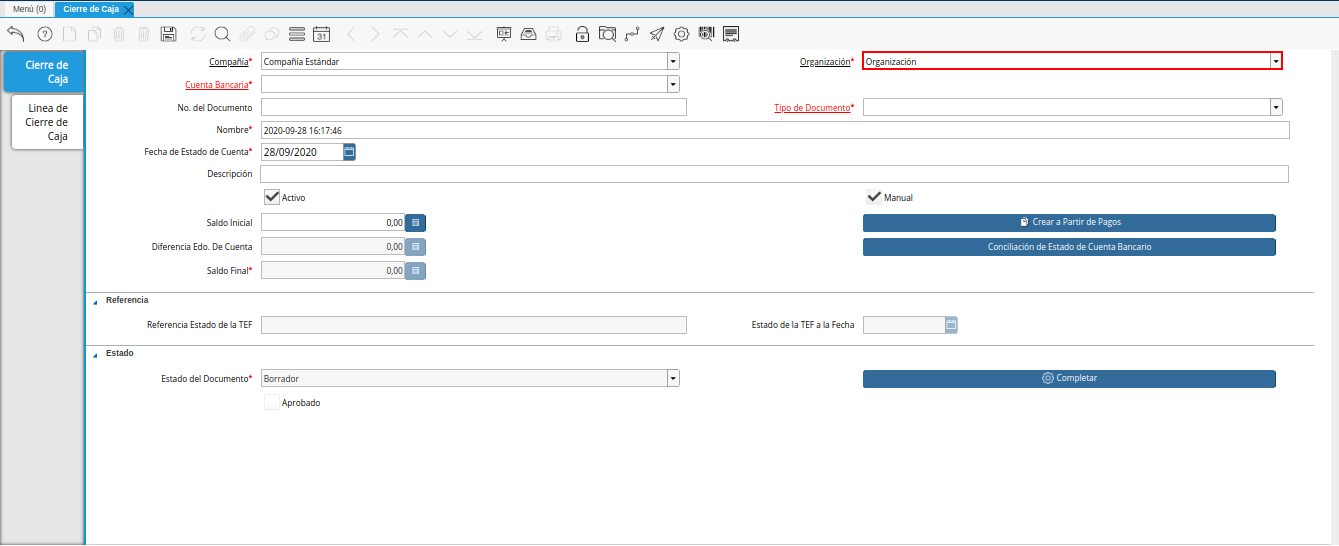Click the undo back arrow icon

click(15, 34)
